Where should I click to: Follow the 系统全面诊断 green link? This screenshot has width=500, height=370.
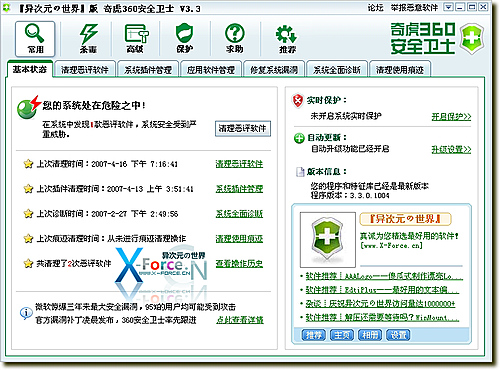coord(239,214)
